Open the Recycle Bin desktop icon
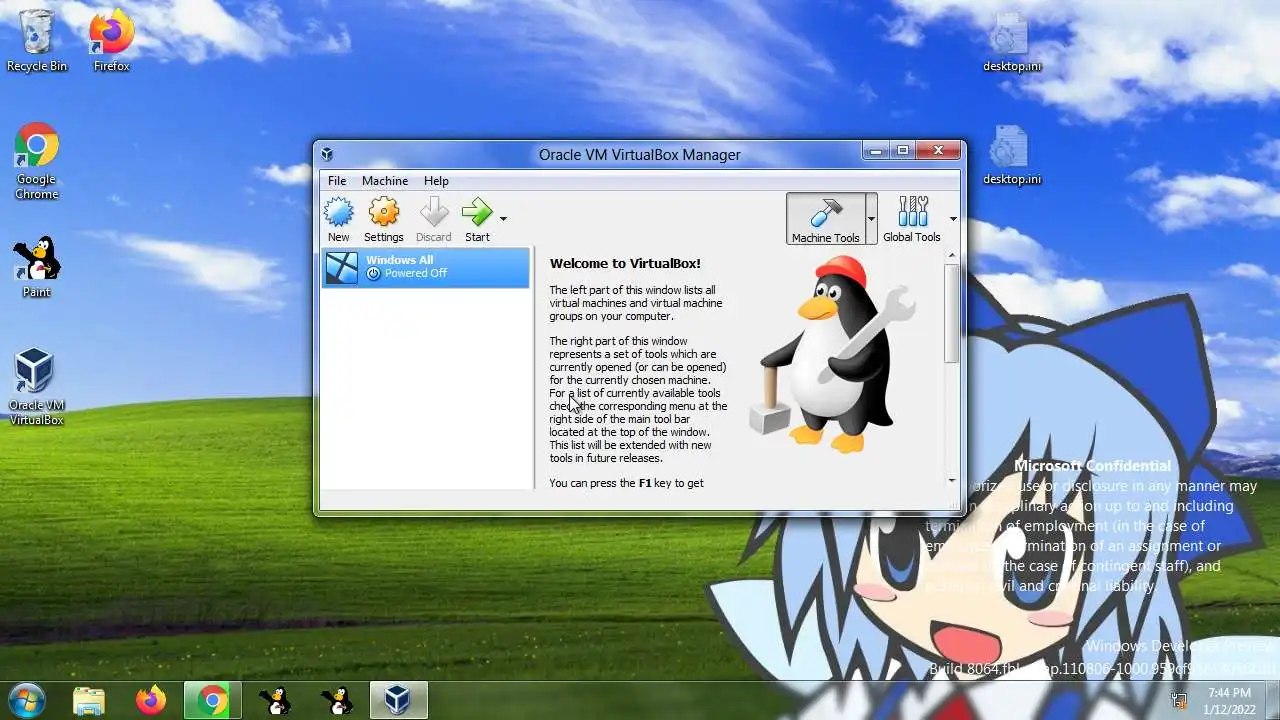 pos(37,40)
